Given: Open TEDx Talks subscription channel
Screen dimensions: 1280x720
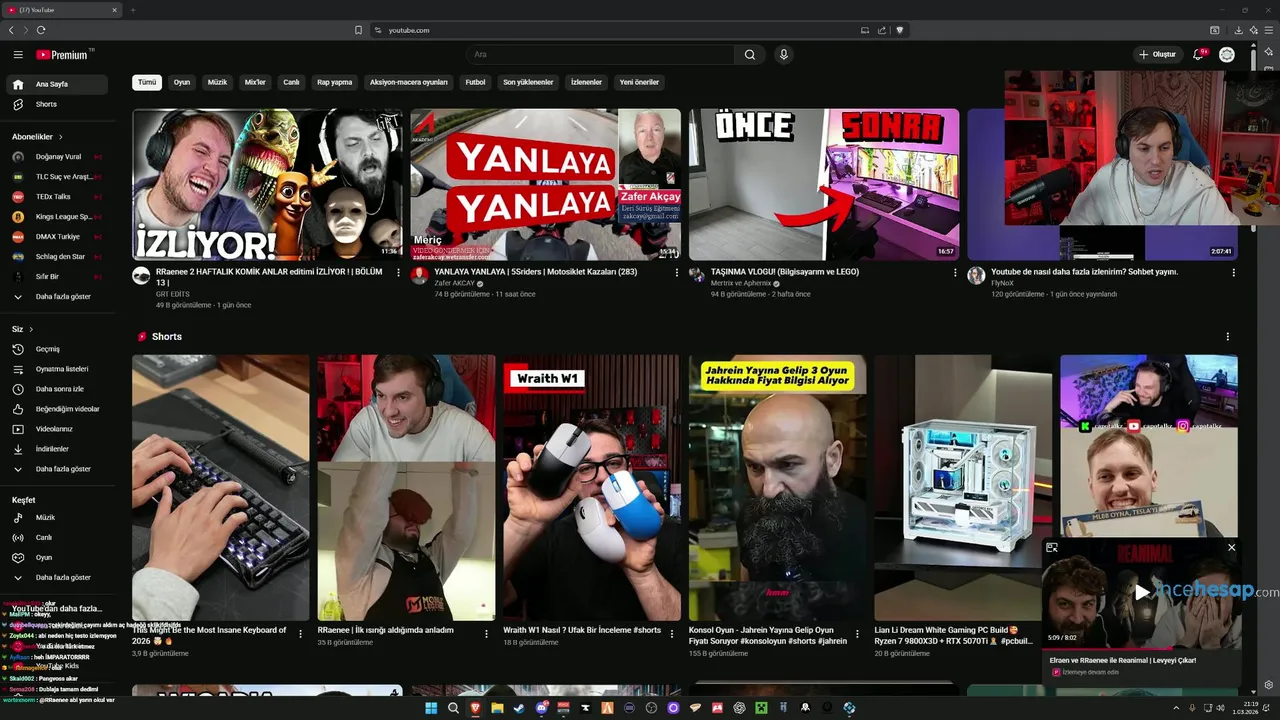Looking at the screenshot, I should pyautogui.click(x=59, y=197).
